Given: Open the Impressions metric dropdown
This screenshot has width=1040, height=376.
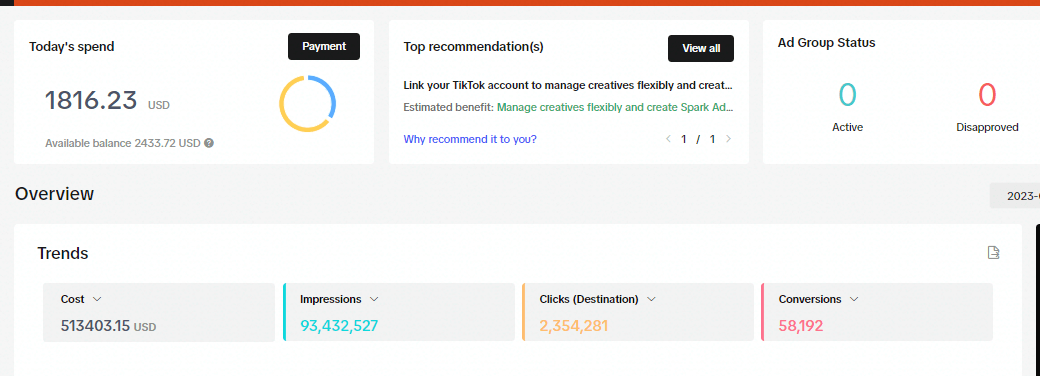Looking at the screenshot, I should pyautogui.click(x=373, y=299).
